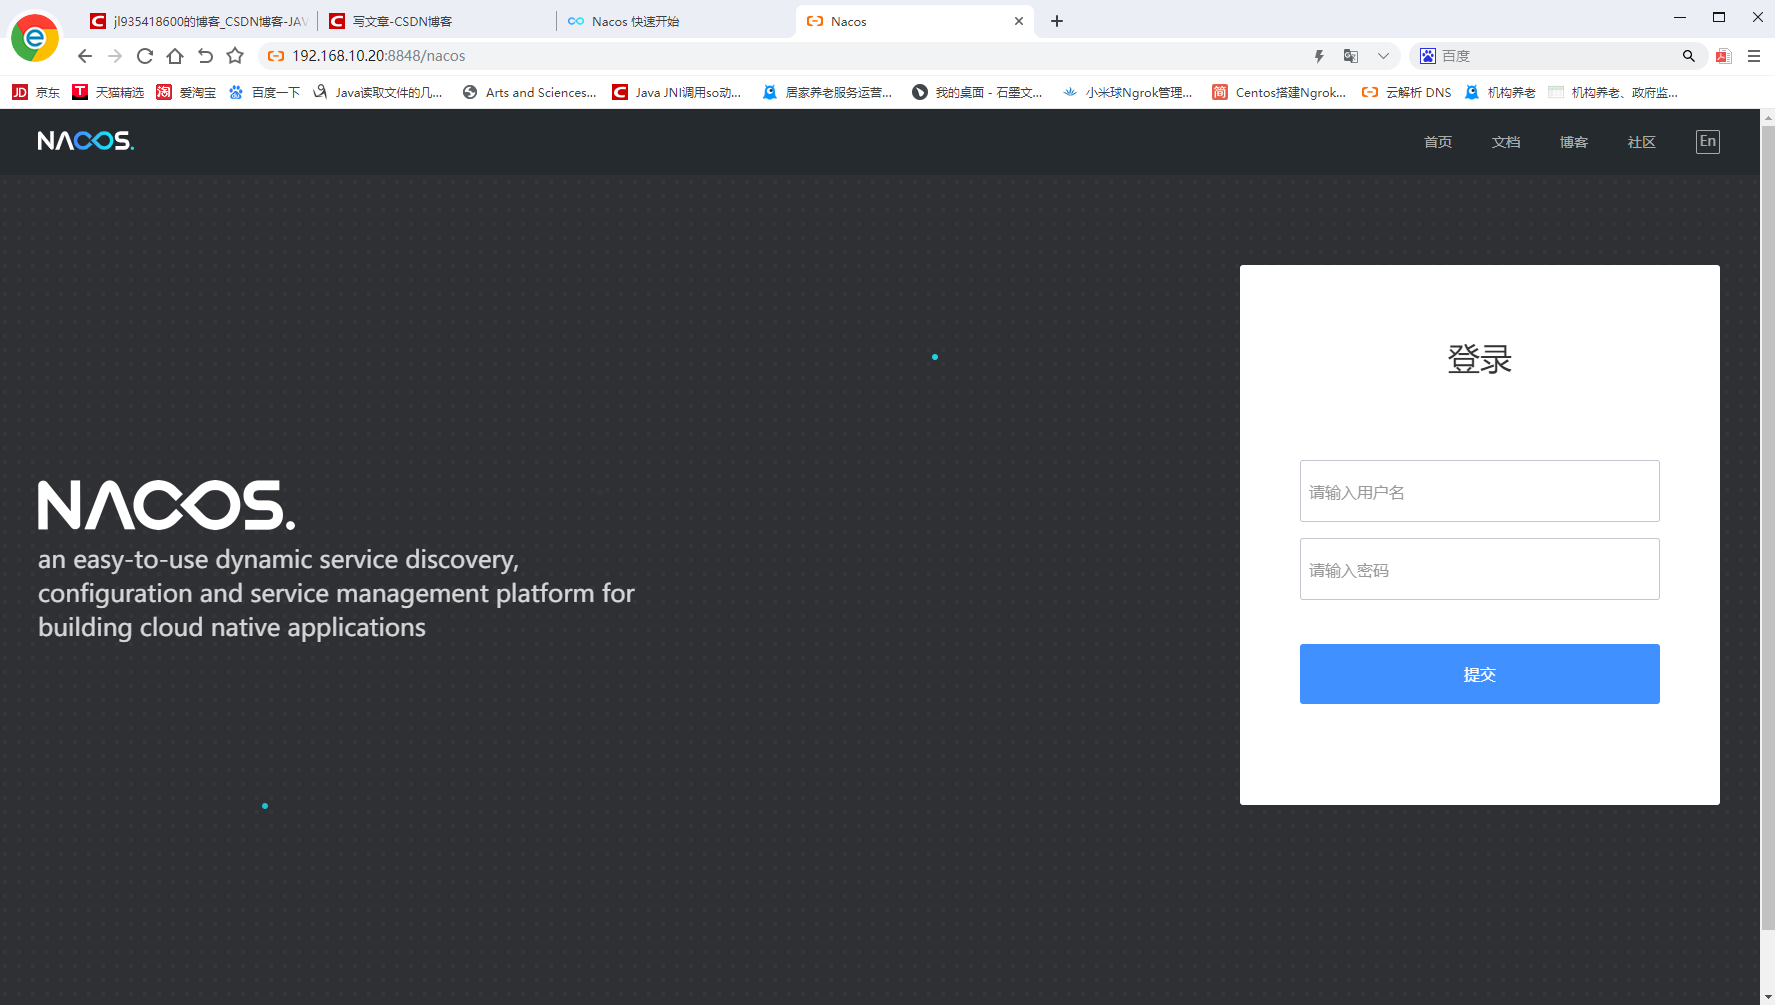The height and width of the screenshot is (1005, 1775).
Task: Click the magnifier search icon
Action: pyautogui.click(x=1689, y=56)
